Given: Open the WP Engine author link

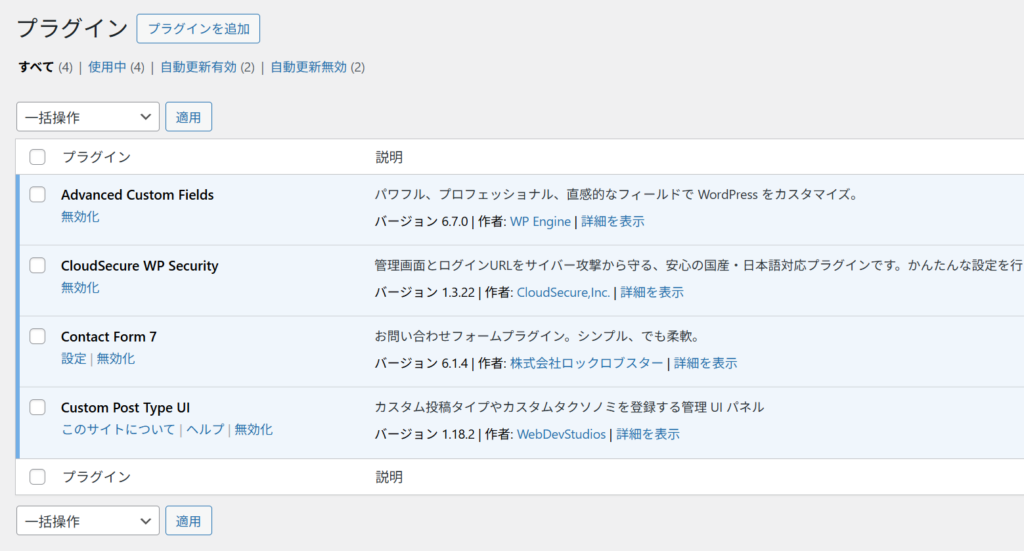Looking at the screenshot, I should 540,222.
